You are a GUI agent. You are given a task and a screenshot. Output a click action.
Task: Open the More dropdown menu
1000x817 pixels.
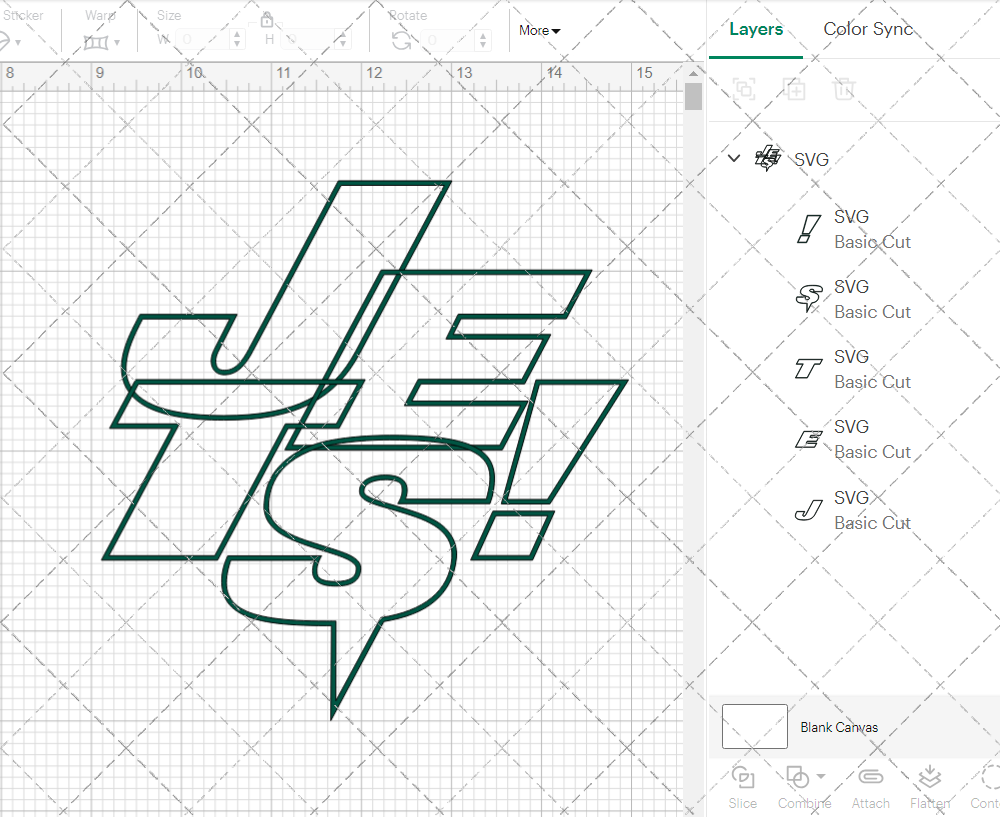coord(540,31)
